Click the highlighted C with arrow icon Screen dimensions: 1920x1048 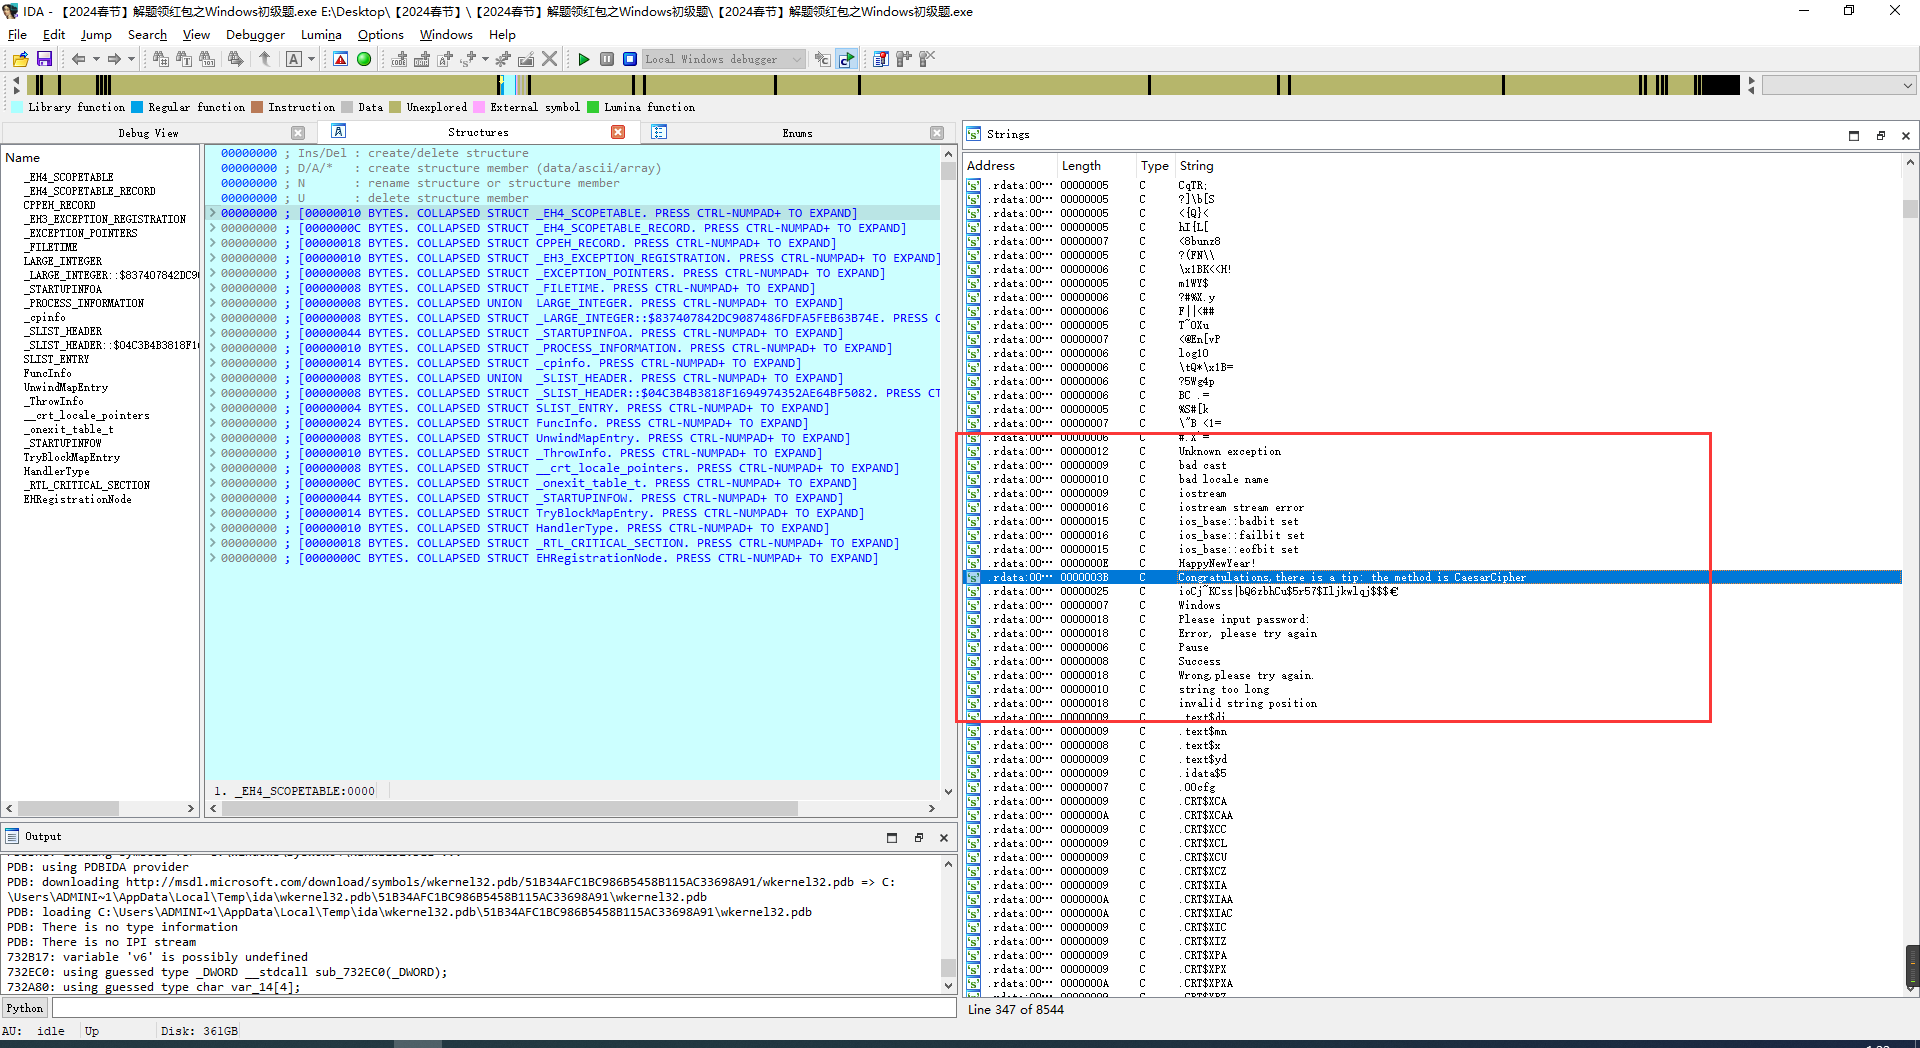[847, 59]
